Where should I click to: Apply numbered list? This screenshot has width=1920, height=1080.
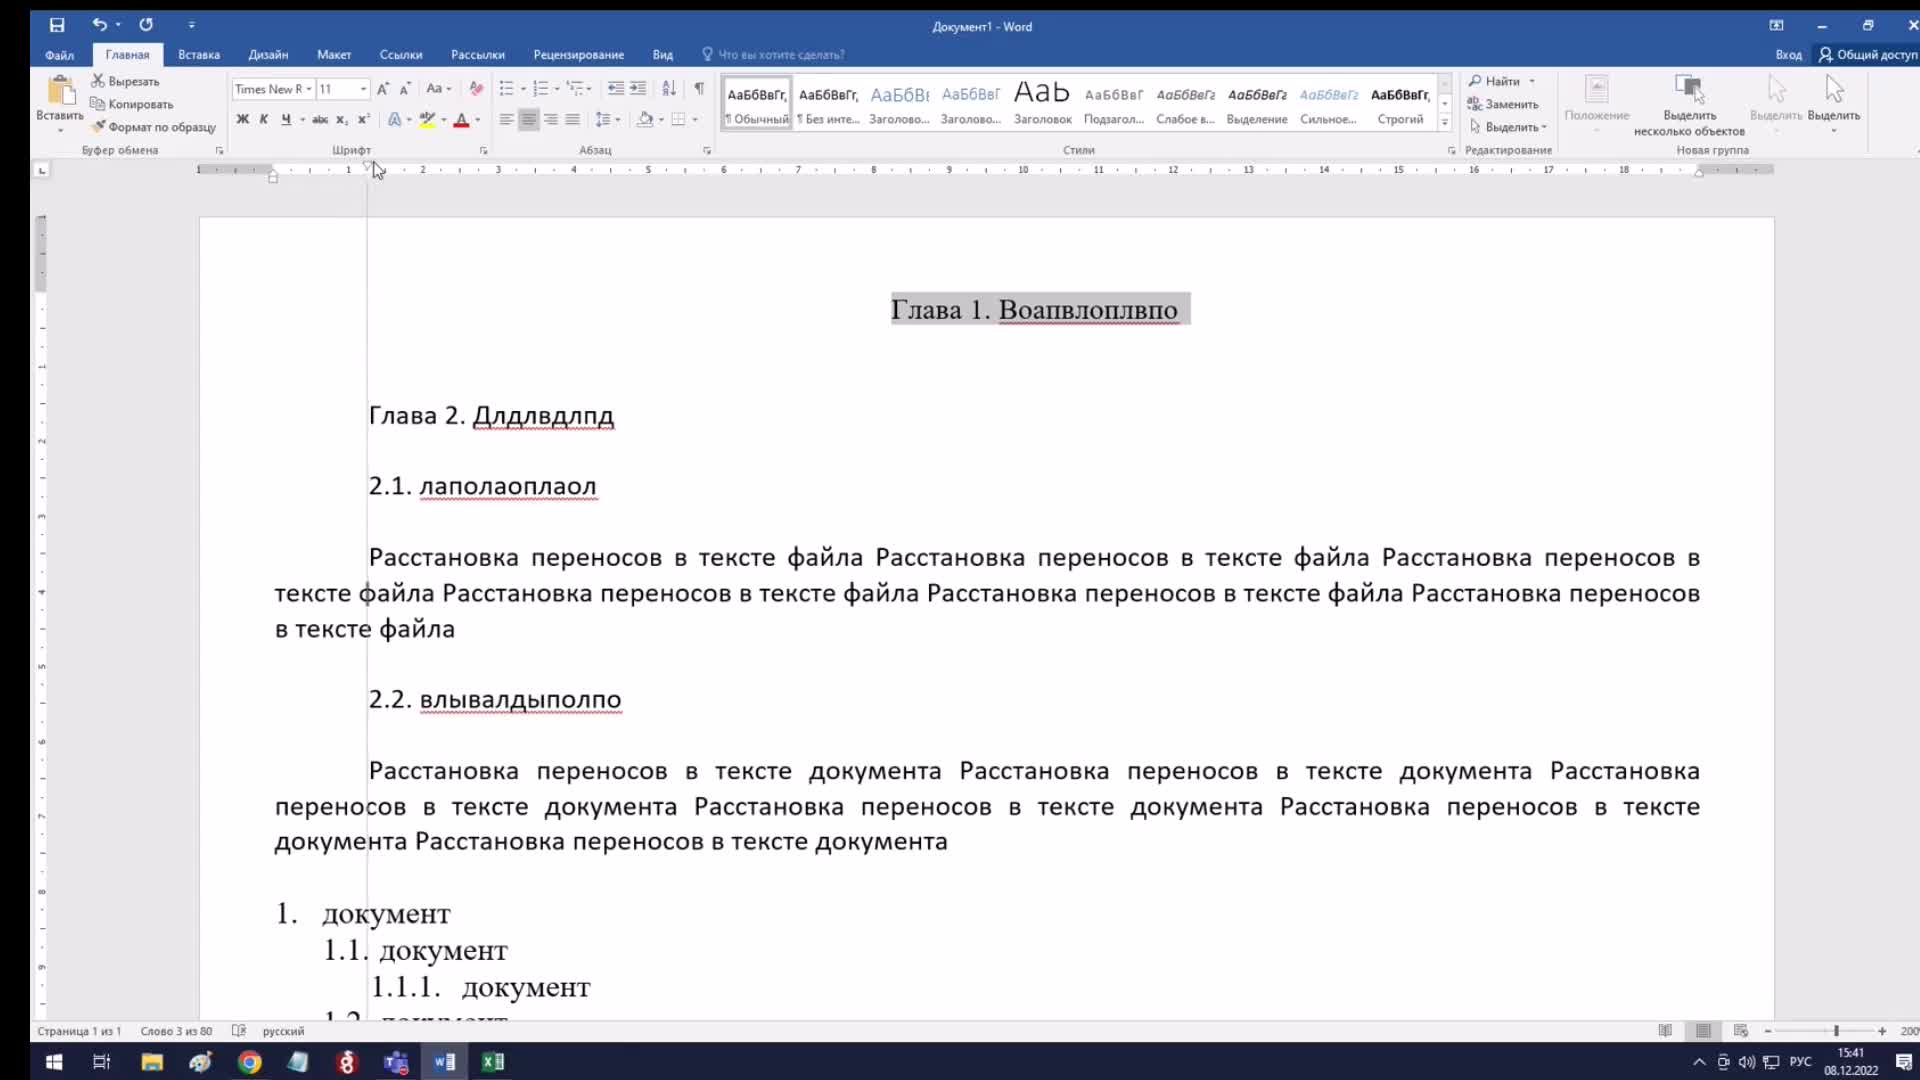tap(541, 89)
